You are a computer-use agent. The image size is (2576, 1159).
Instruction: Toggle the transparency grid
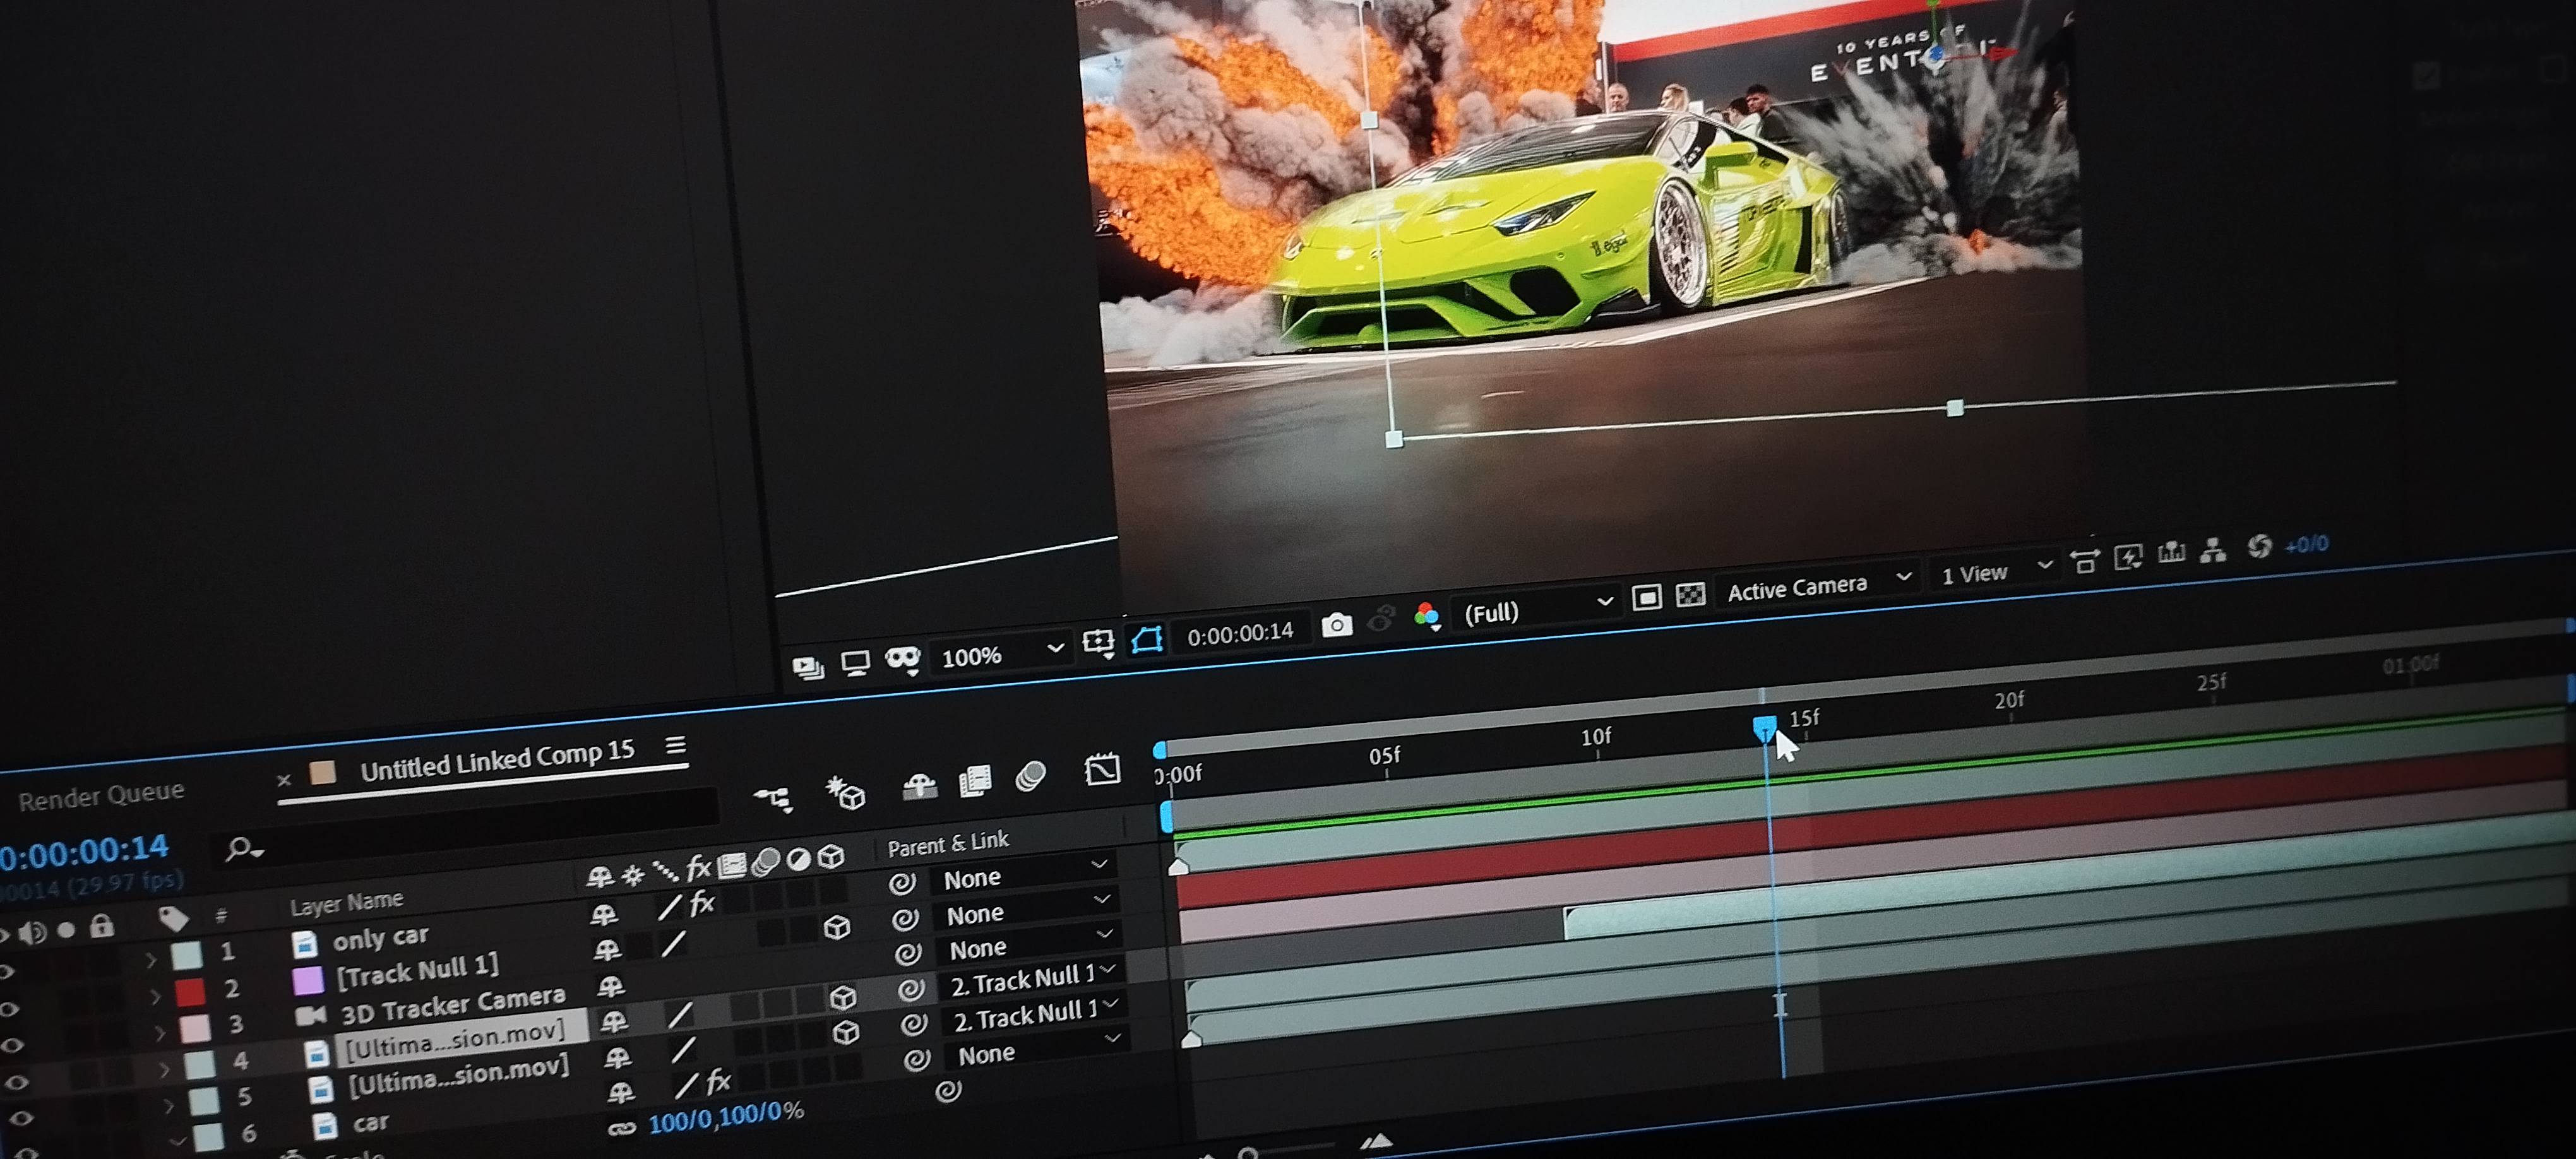(x=1690, y=595)
